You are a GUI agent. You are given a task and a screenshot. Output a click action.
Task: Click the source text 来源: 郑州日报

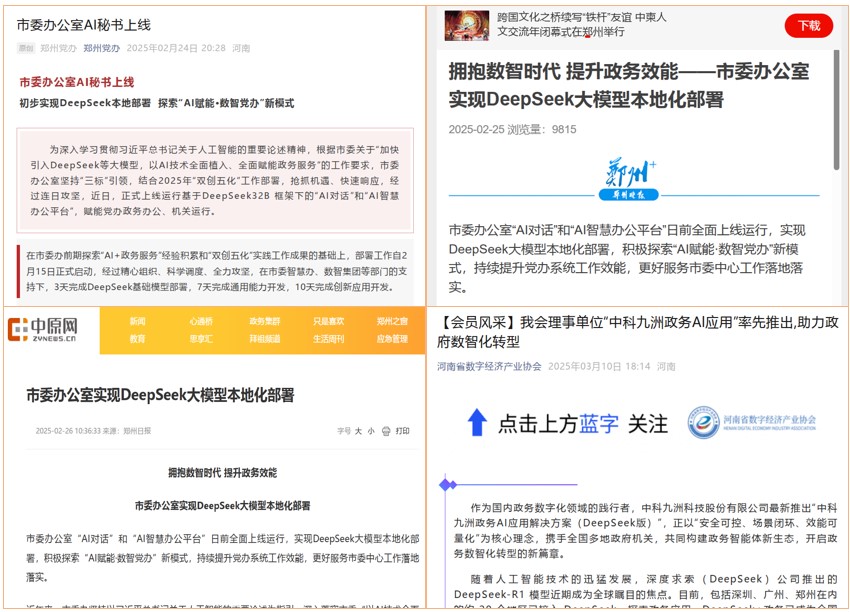click(x=127, y=431)
